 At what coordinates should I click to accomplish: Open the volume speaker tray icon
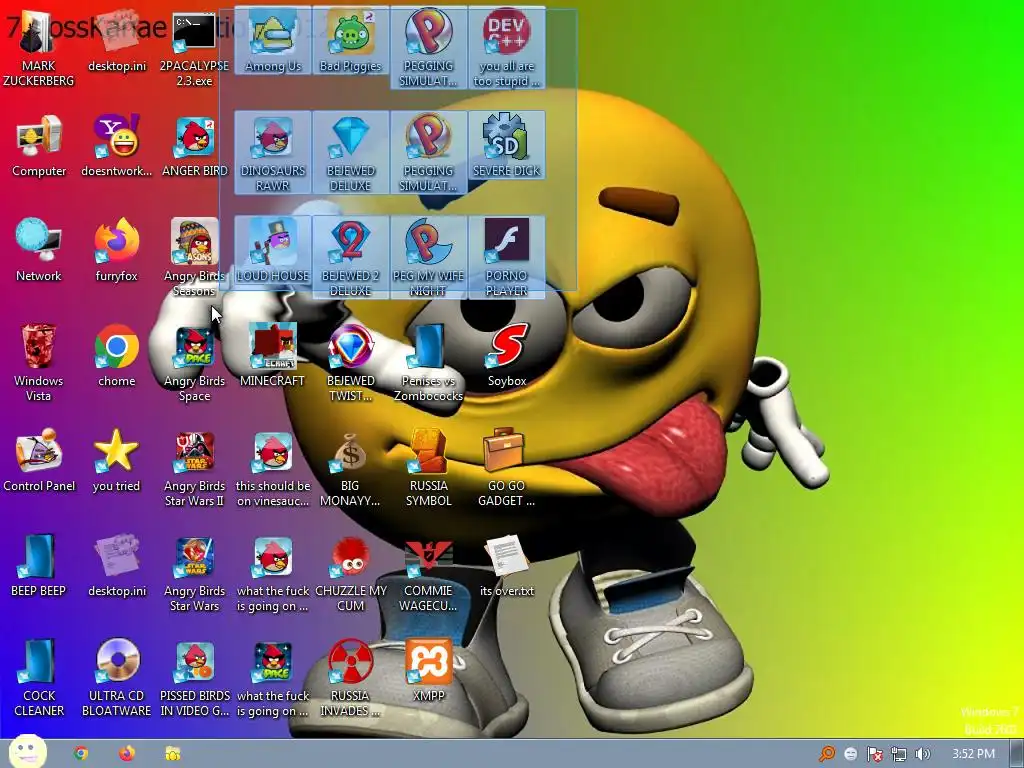pyautogui.click(x=922, y=754)
